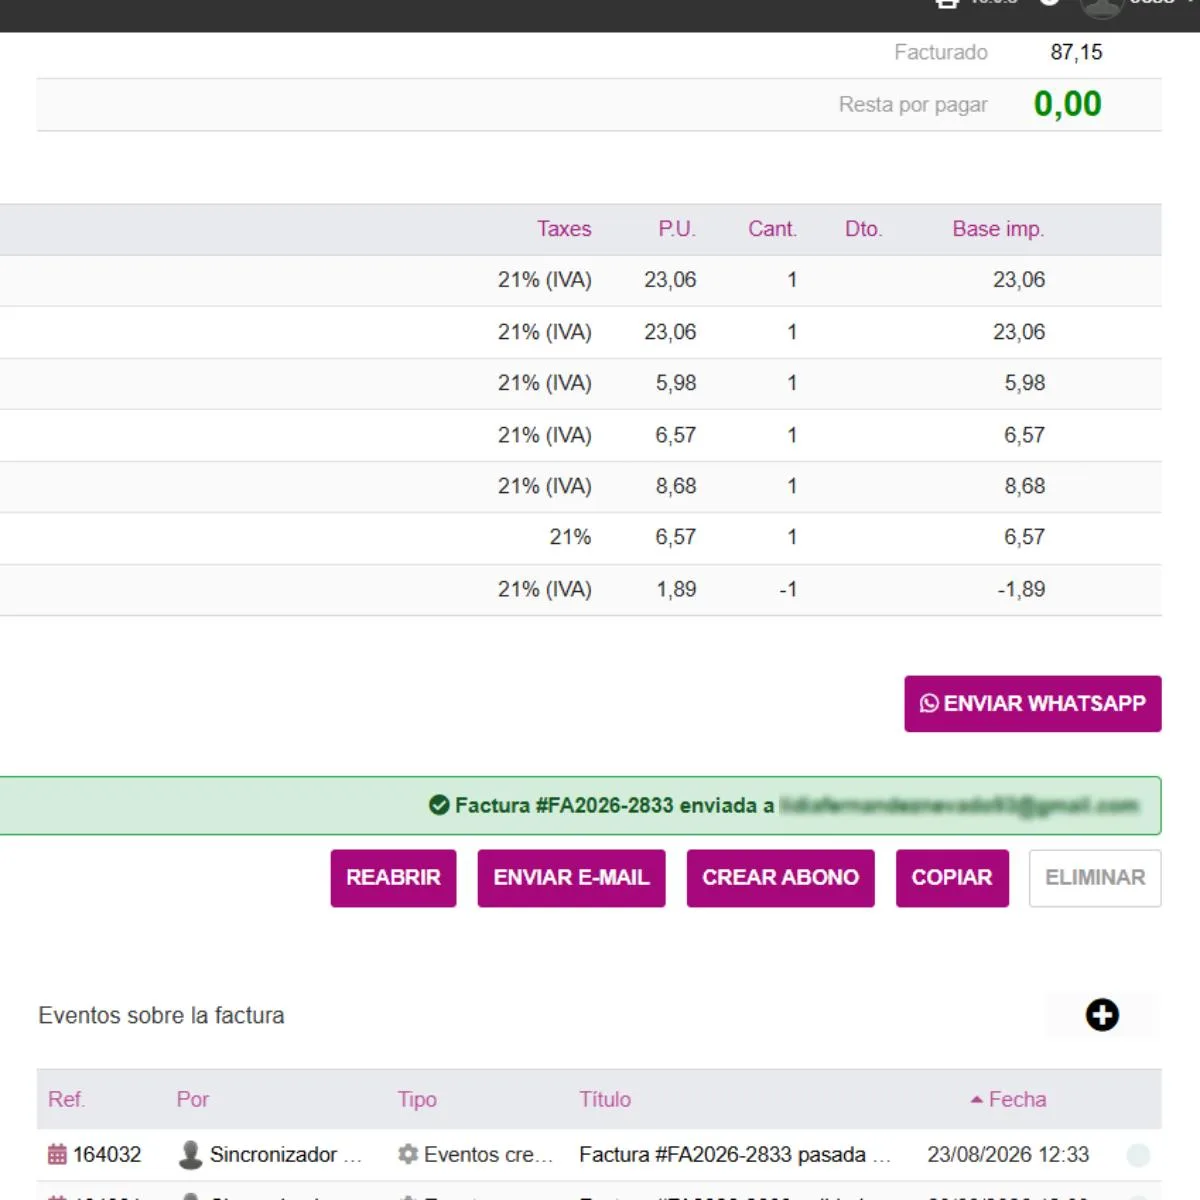Click the user icon beside Sincronizador
Screen dimensions: 1200x1200
pos(190,1154)
